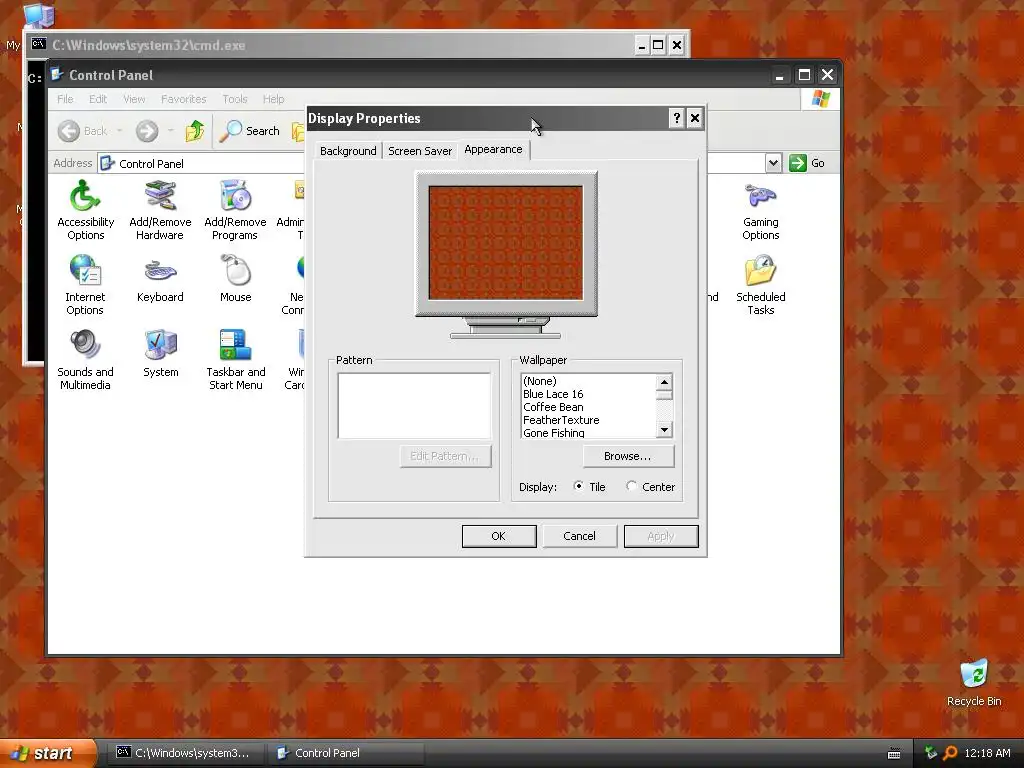The width and height of the screenshot is (1024, 768).
Task: Open the Back button history dropdown arrow
Action: (120, 131)
